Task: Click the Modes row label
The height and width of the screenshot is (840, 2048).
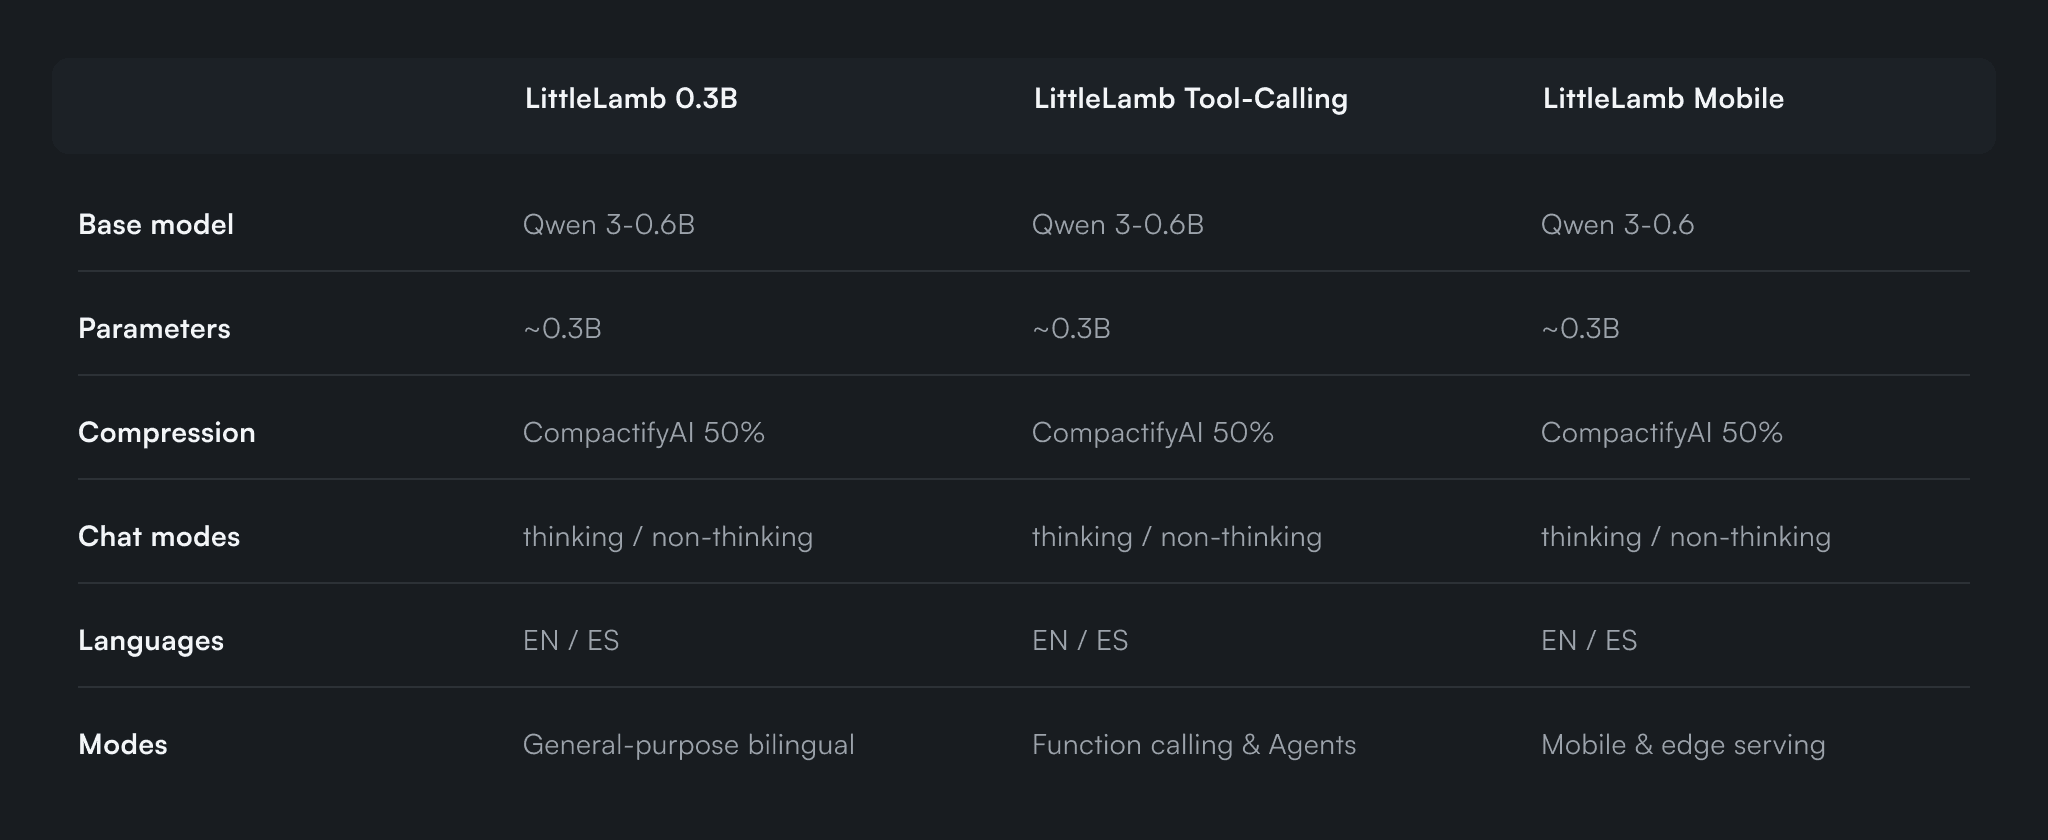Action: coord(123,745)
